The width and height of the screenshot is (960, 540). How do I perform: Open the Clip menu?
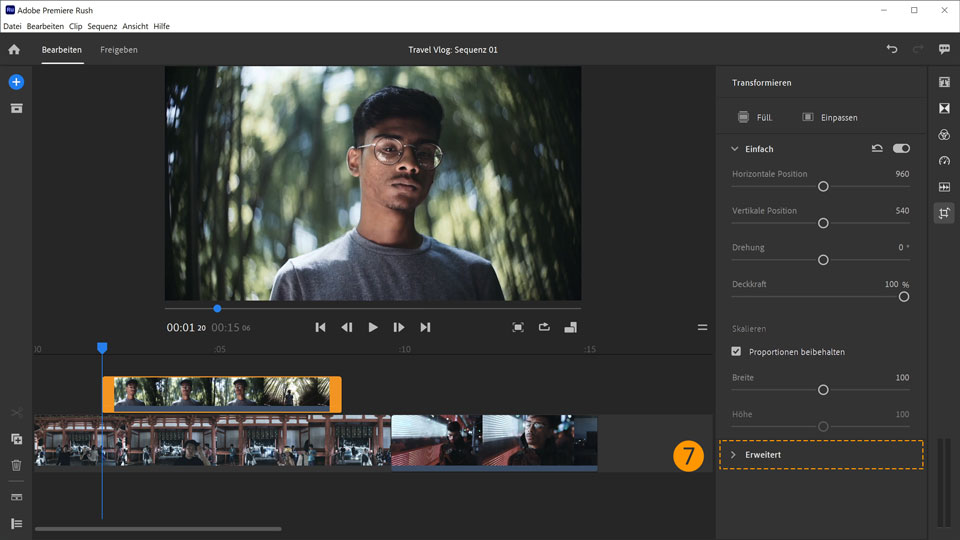(x=76, y=26)
